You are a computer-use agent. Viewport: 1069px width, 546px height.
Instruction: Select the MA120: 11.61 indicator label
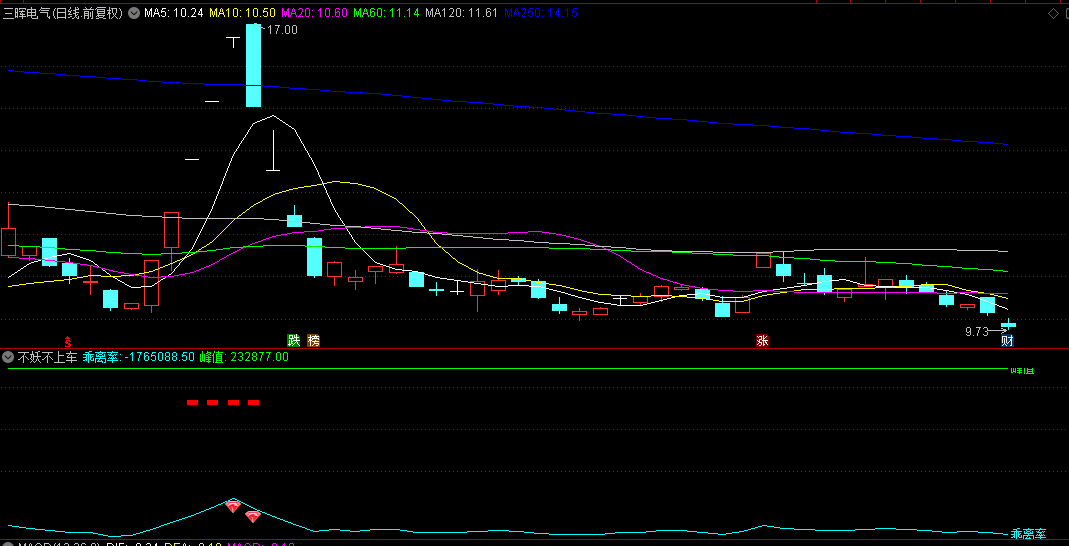(461, 12)
